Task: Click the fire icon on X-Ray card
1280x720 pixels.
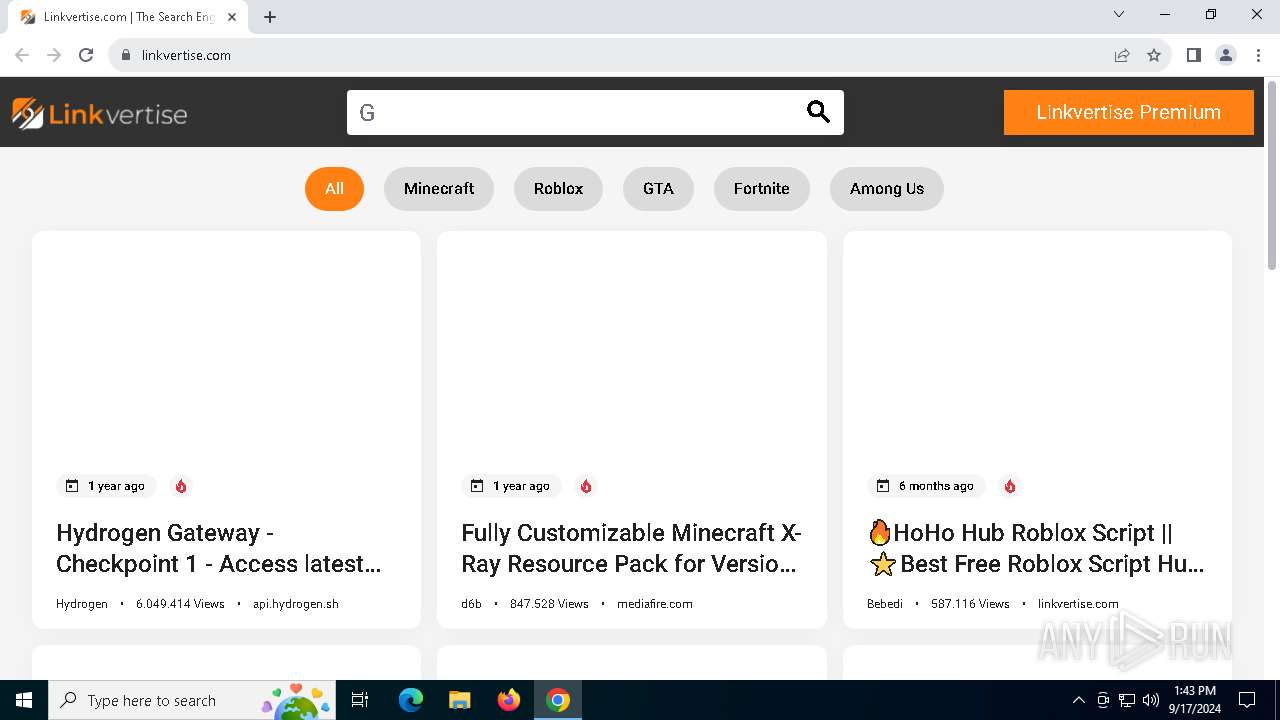Action: tap(586, 486)
